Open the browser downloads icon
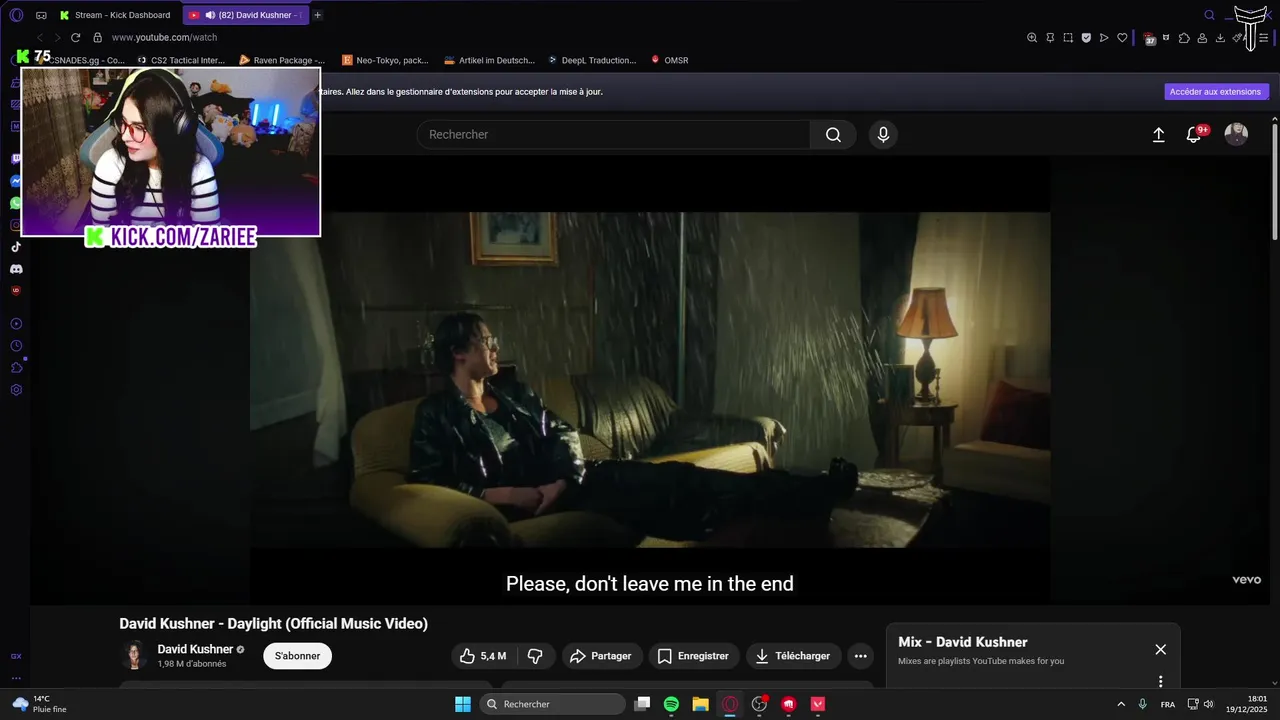Viewport: 1280px width, 720px height. (x=1220, y=38)
